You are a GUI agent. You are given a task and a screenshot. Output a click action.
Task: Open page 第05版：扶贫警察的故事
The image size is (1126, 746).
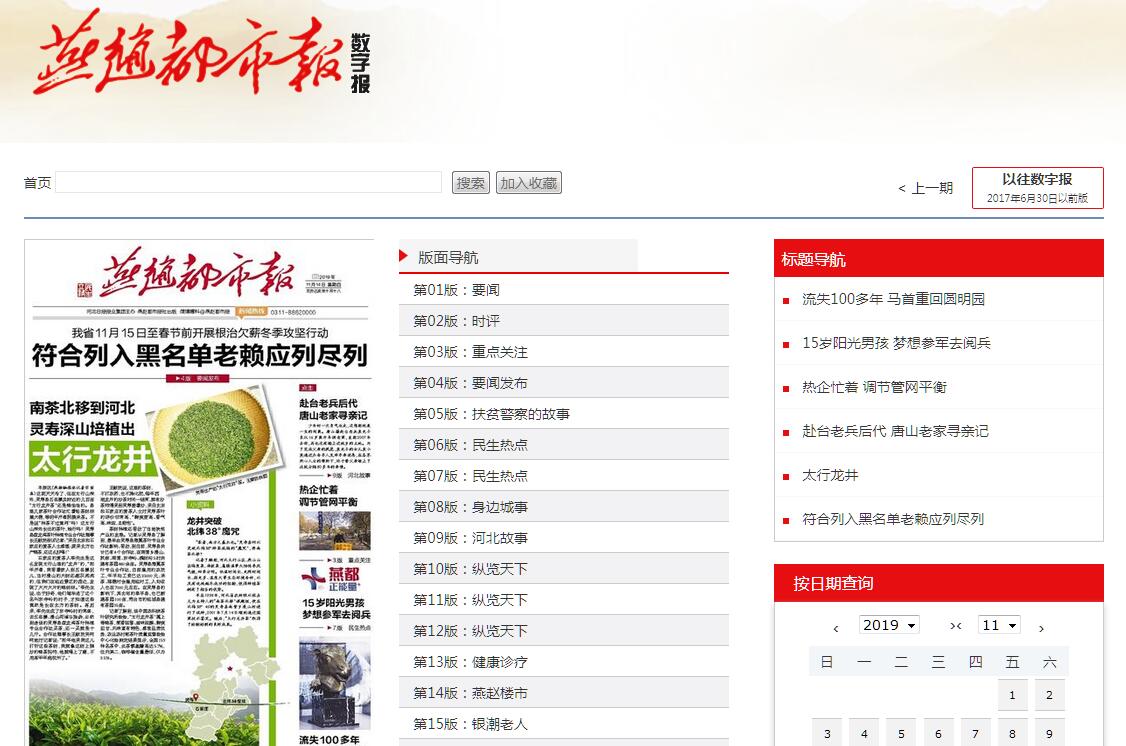coord(492,414)
